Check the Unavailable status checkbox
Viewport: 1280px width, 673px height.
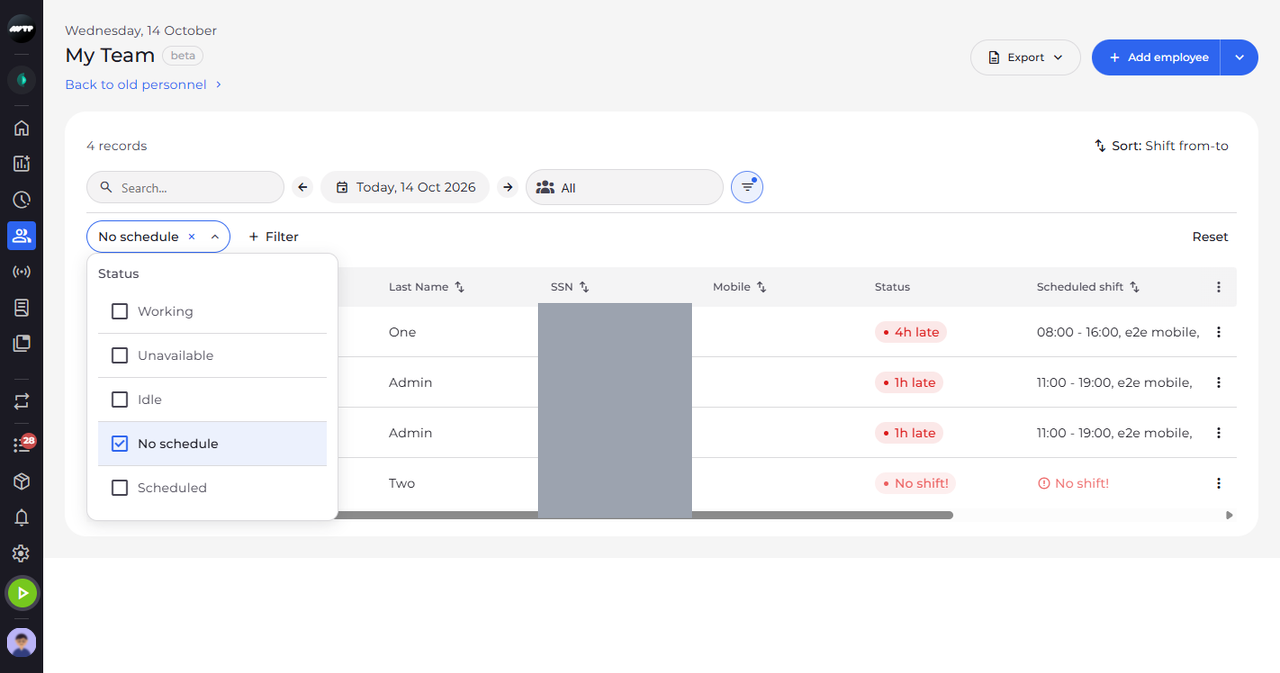[x=120, y=356]
